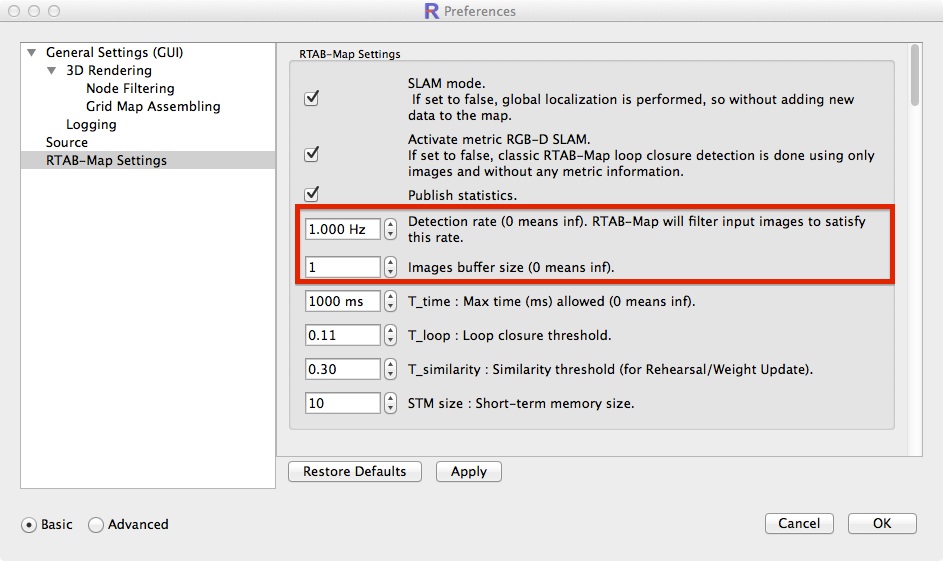
Task: Collapse the General Settings (GUI) tree node
Action: [32, 53]
